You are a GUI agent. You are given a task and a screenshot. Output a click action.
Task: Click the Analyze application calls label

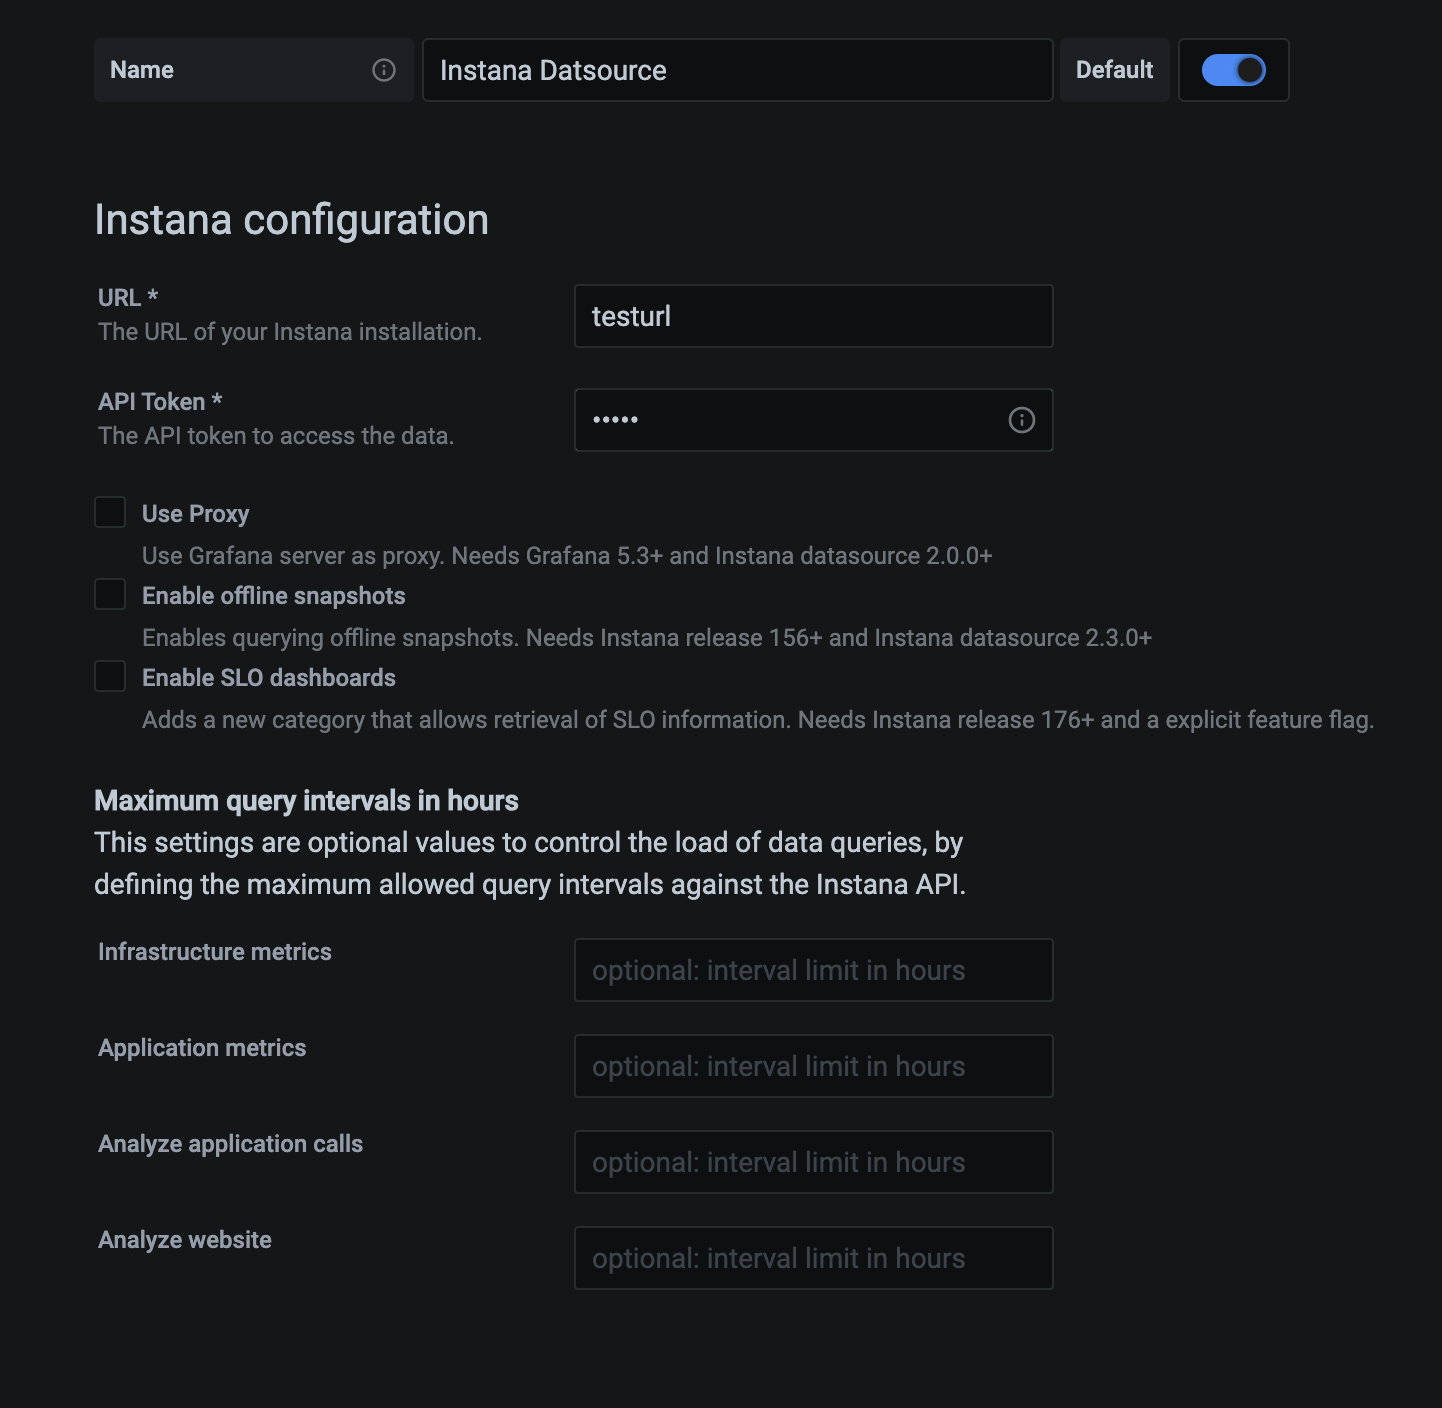tap(231, 1144)
